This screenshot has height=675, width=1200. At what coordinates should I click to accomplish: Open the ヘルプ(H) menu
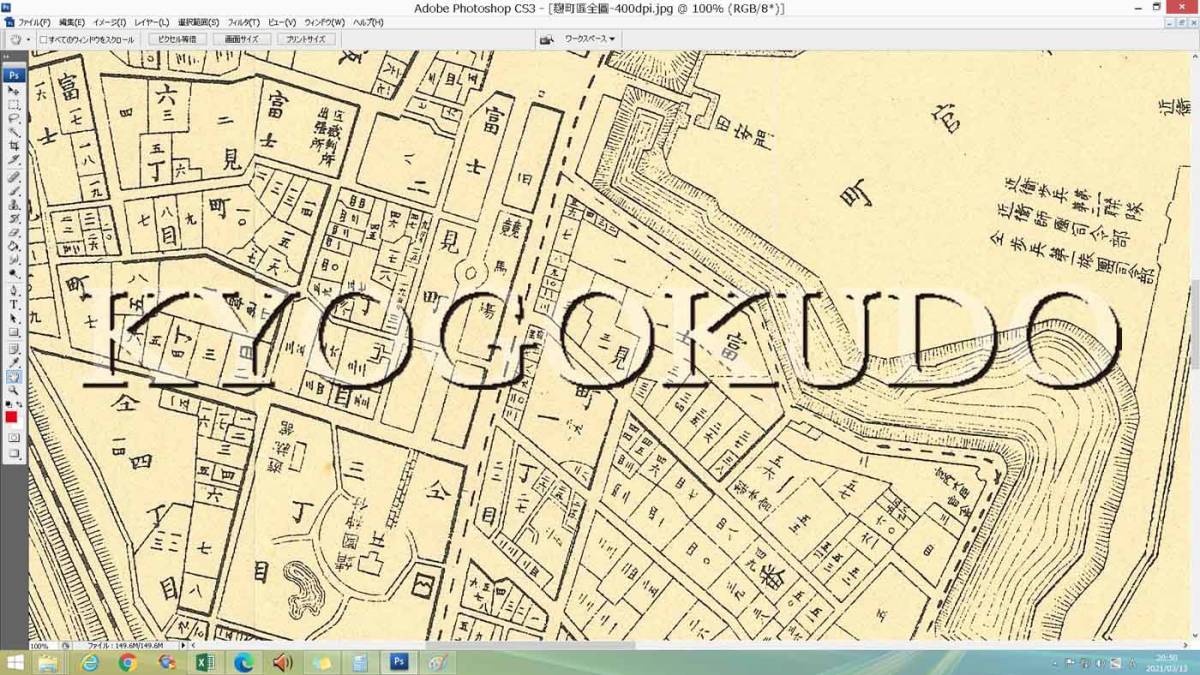(368, 22)
